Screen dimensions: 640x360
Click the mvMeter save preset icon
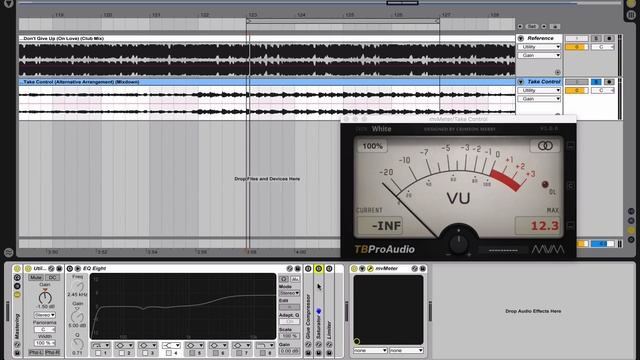pyautogui.click(x=422, y=269)
